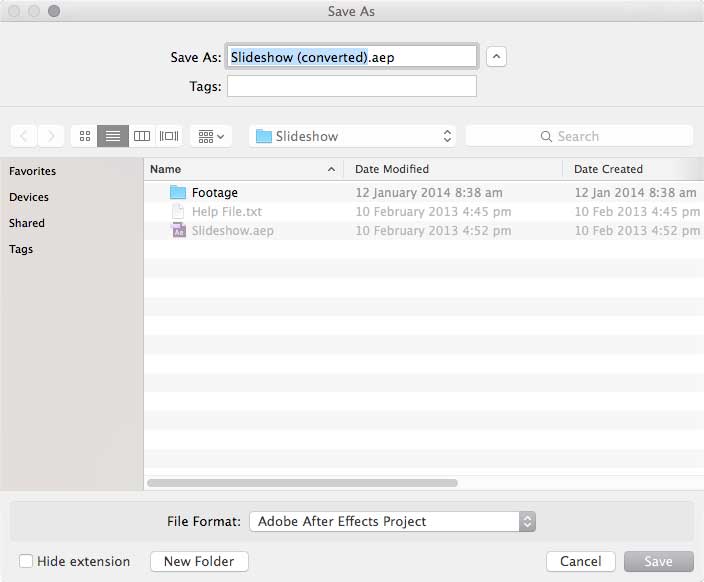This screenshot has width=704, height=582.
Task: Open the Slideshow folder location popup
Action: 352,136
